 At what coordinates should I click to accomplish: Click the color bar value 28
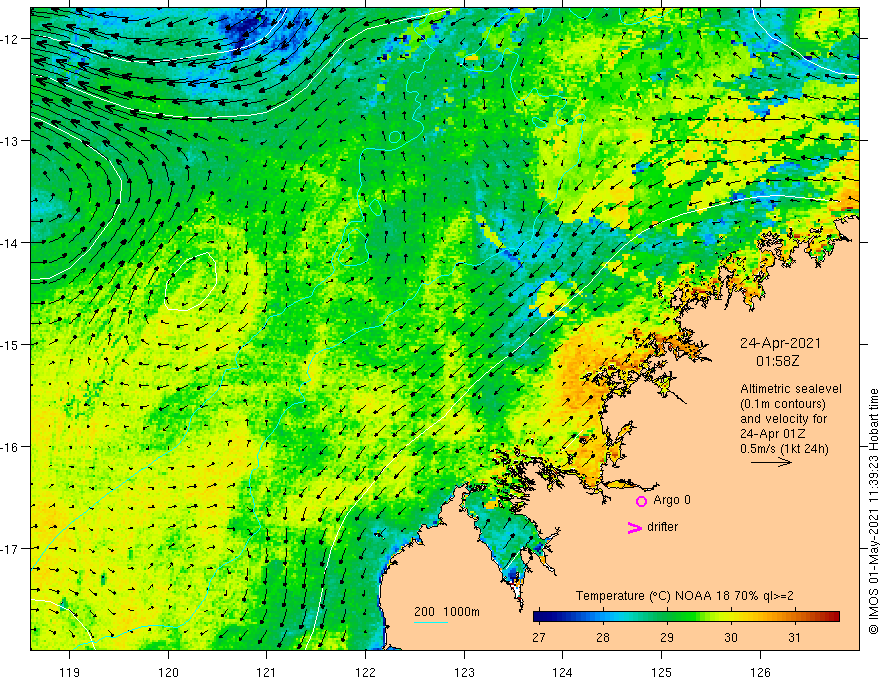[603, 638]
